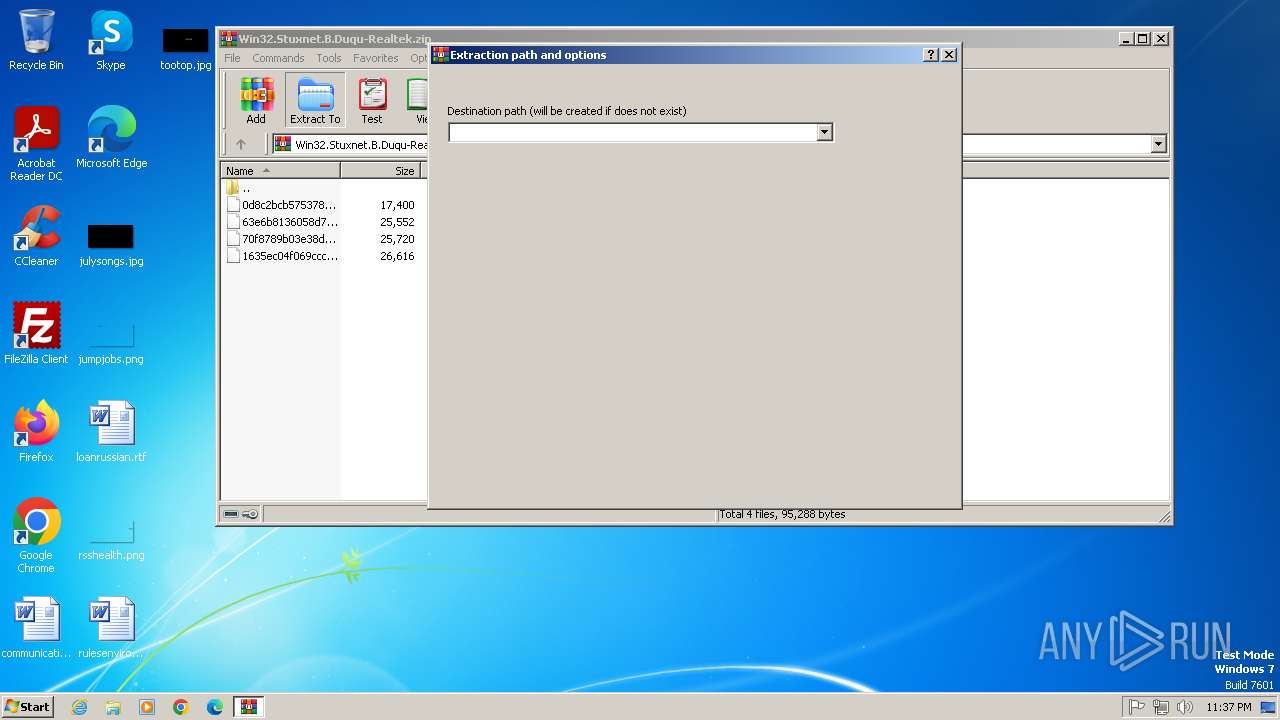Minimize the WinRAR main window
1280x720 pixels.
pos(1126,38)
